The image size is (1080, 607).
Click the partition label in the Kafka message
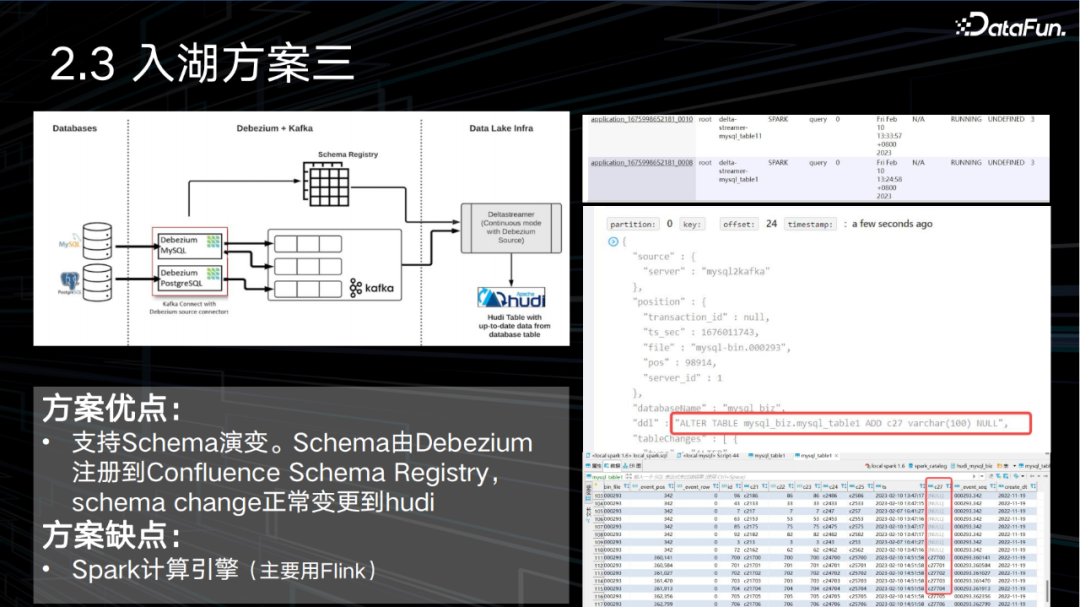point(633,224)
